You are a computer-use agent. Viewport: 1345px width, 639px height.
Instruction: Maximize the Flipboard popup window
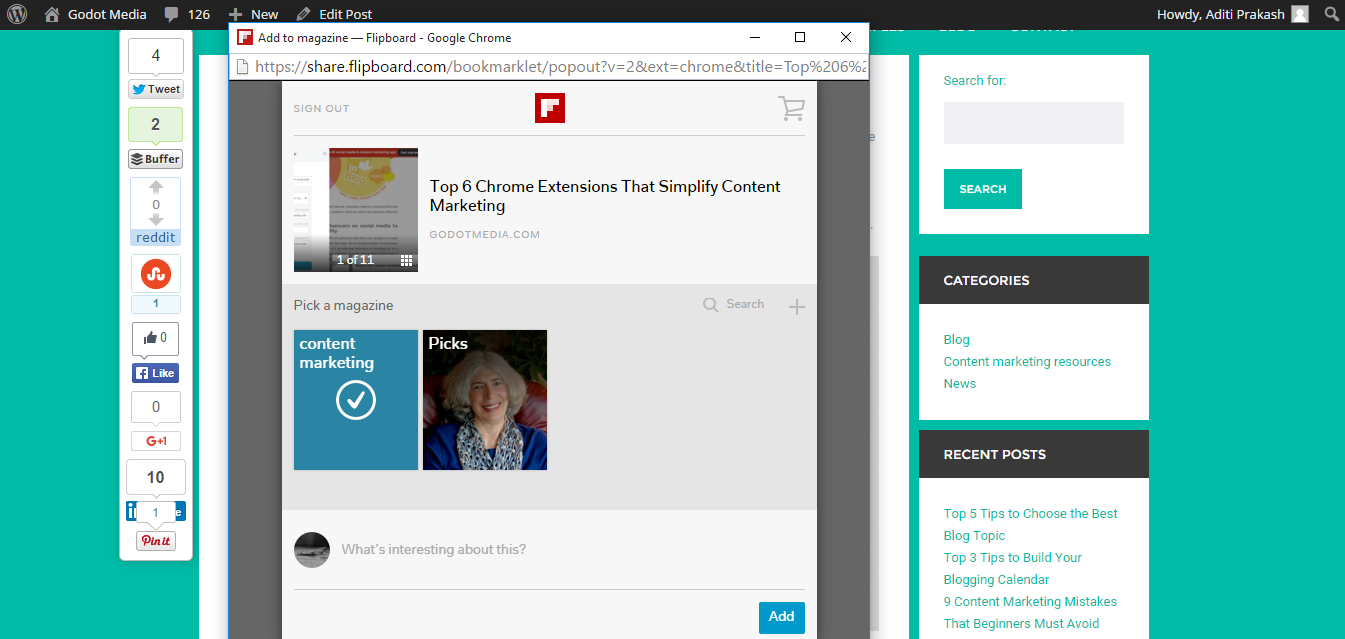click(x=800, y=37)
